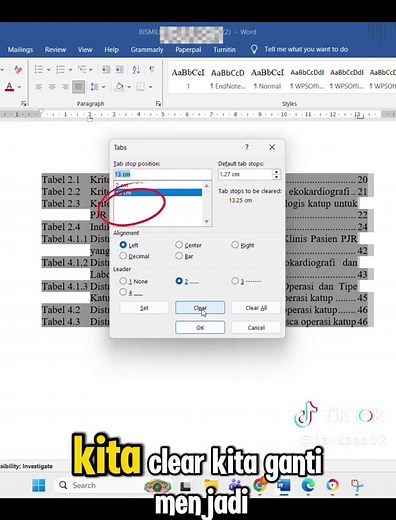Viewport: 396px width, 520px height.
Task: Click the Line and Paragraph Spacing icon
Action: tap(94, 87)
